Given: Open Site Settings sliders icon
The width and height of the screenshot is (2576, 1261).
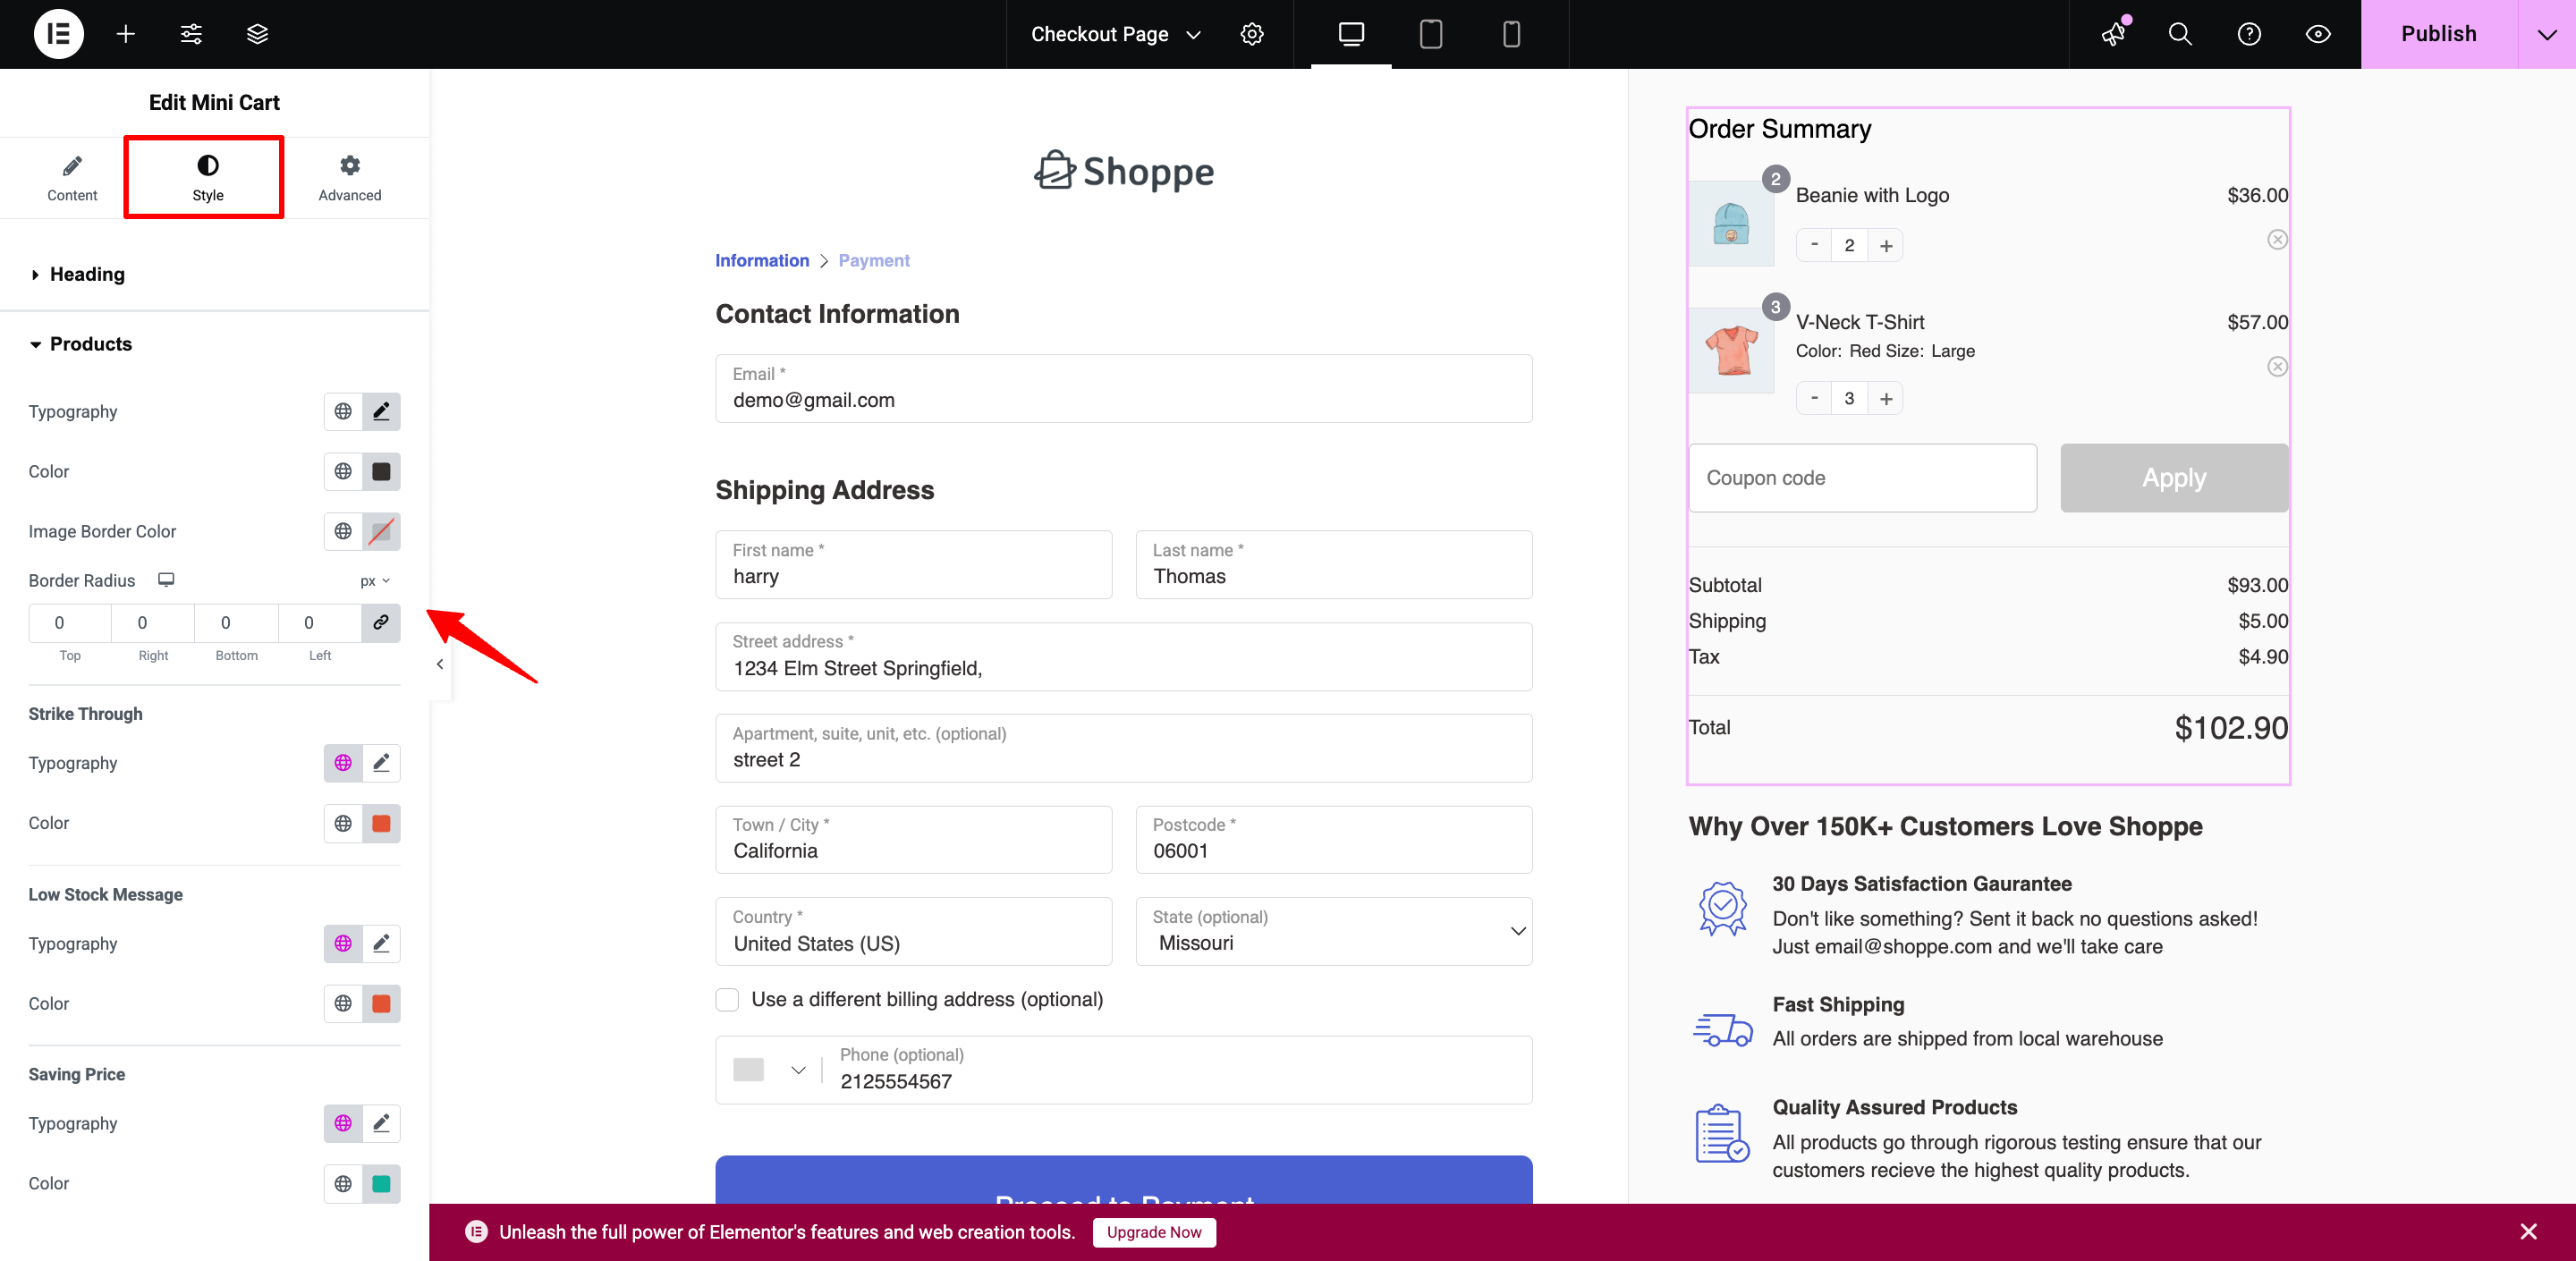Looking at the screenshot, I should [191, 34].
